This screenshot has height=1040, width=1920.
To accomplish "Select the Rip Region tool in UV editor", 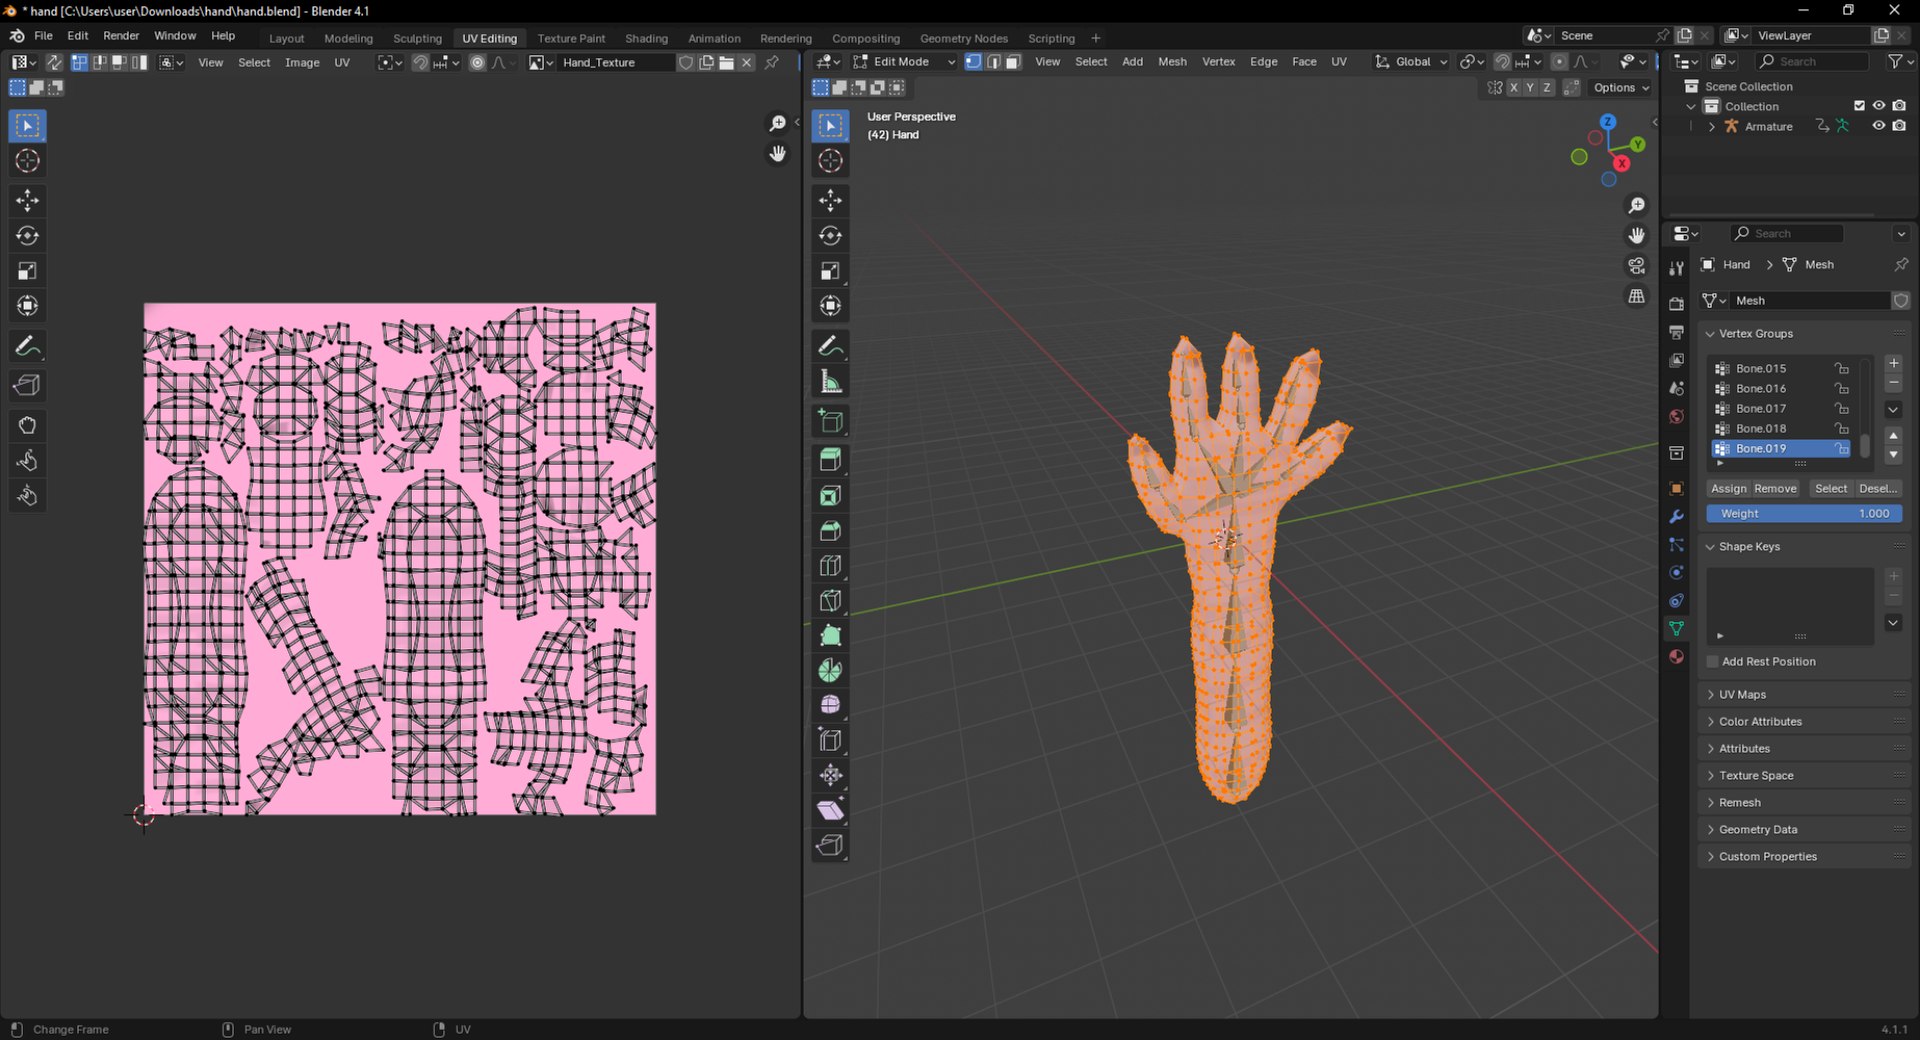I will 27,386.
